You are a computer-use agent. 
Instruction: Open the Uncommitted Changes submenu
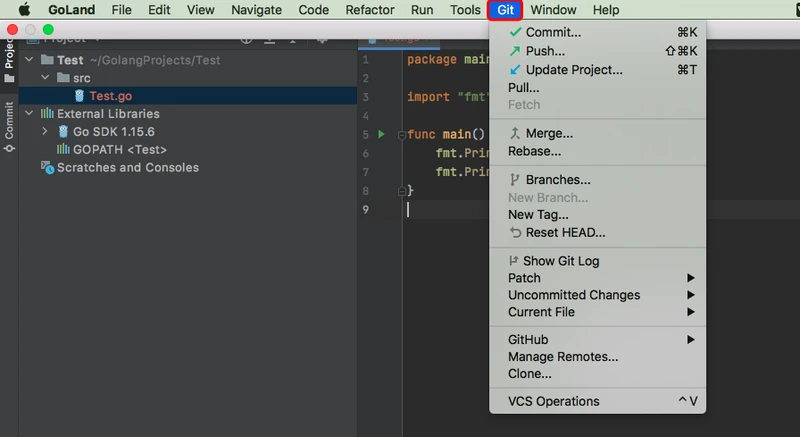click(597, 295)
